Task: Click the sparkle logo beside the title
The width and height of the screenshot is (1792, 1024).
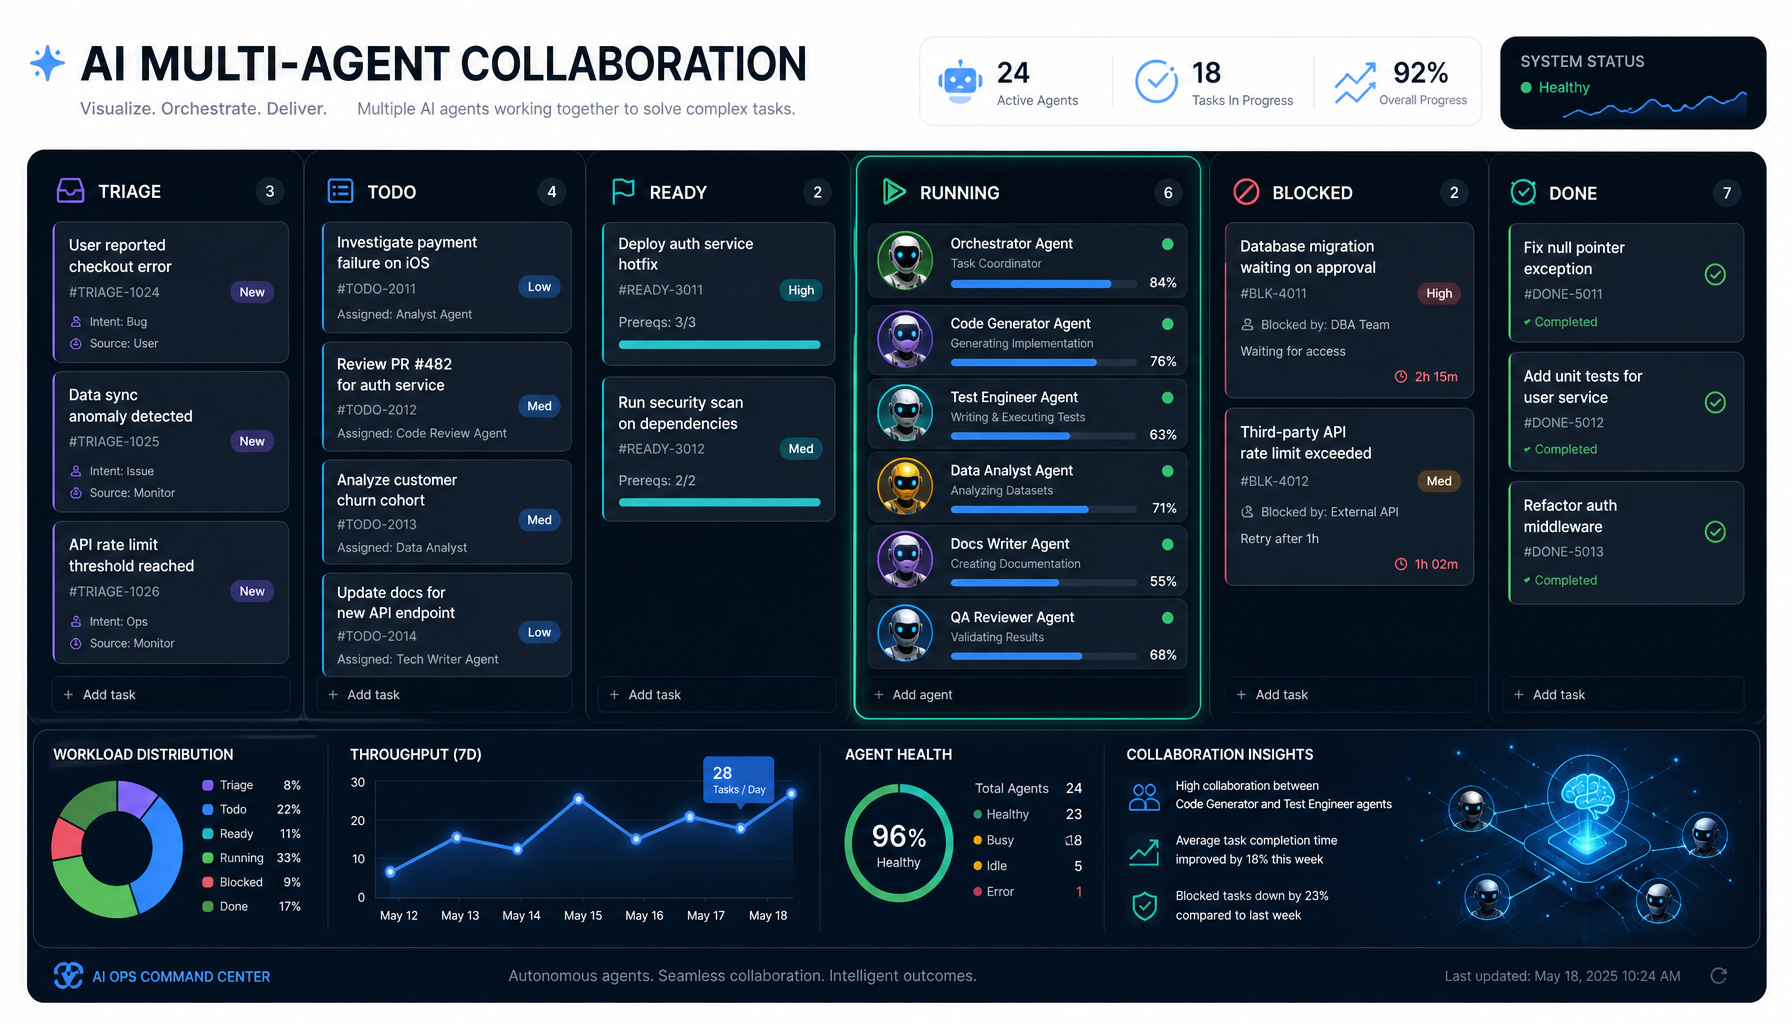Action: (47, 63)
